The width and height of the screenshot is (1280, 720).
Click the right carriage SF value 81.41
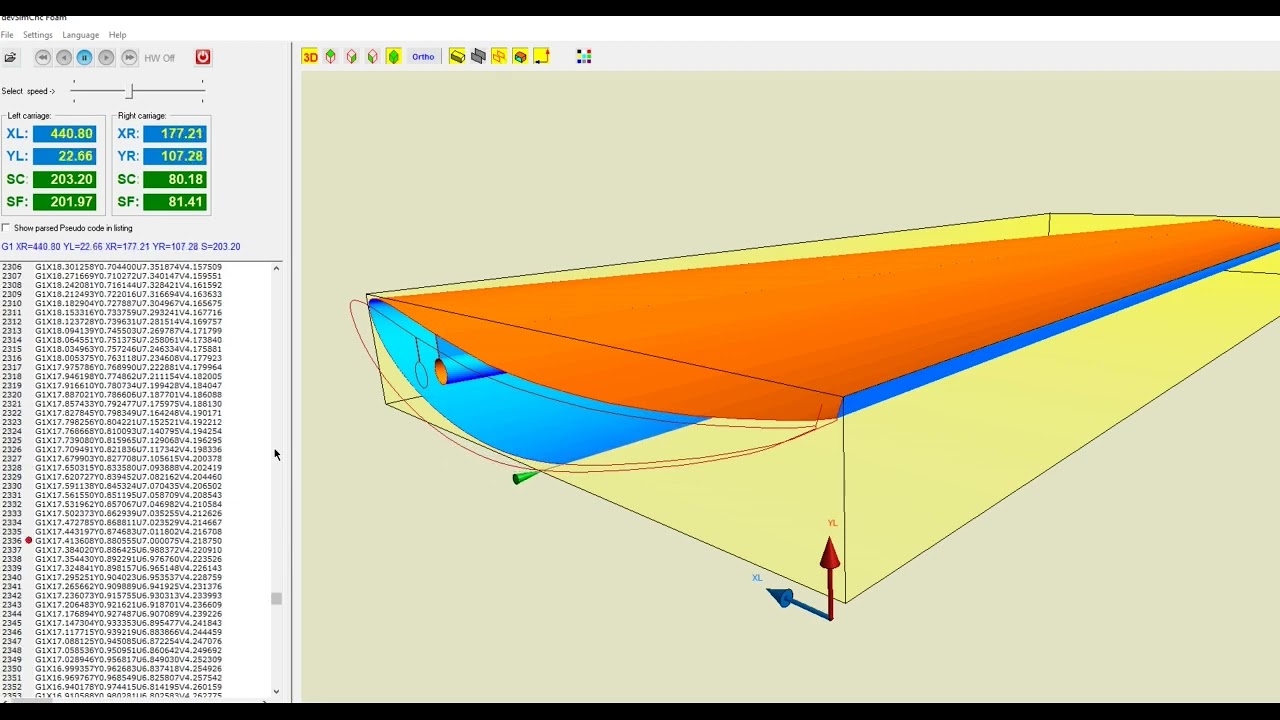(175, 202)
